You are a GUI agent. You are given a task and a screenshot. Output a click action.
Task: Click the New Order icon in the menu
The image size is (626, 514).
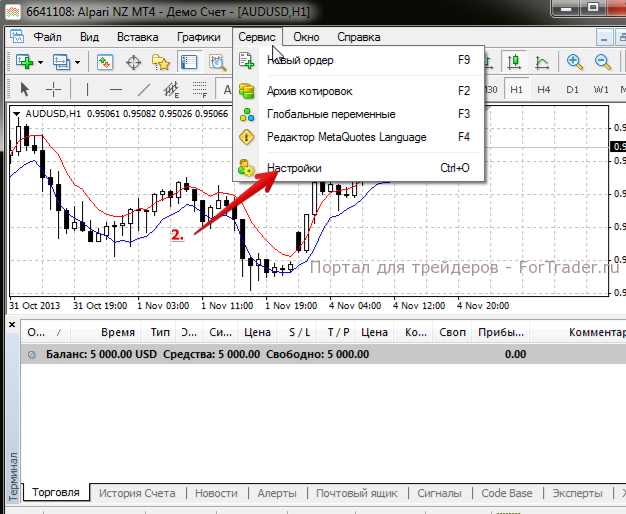pos(246,60)
